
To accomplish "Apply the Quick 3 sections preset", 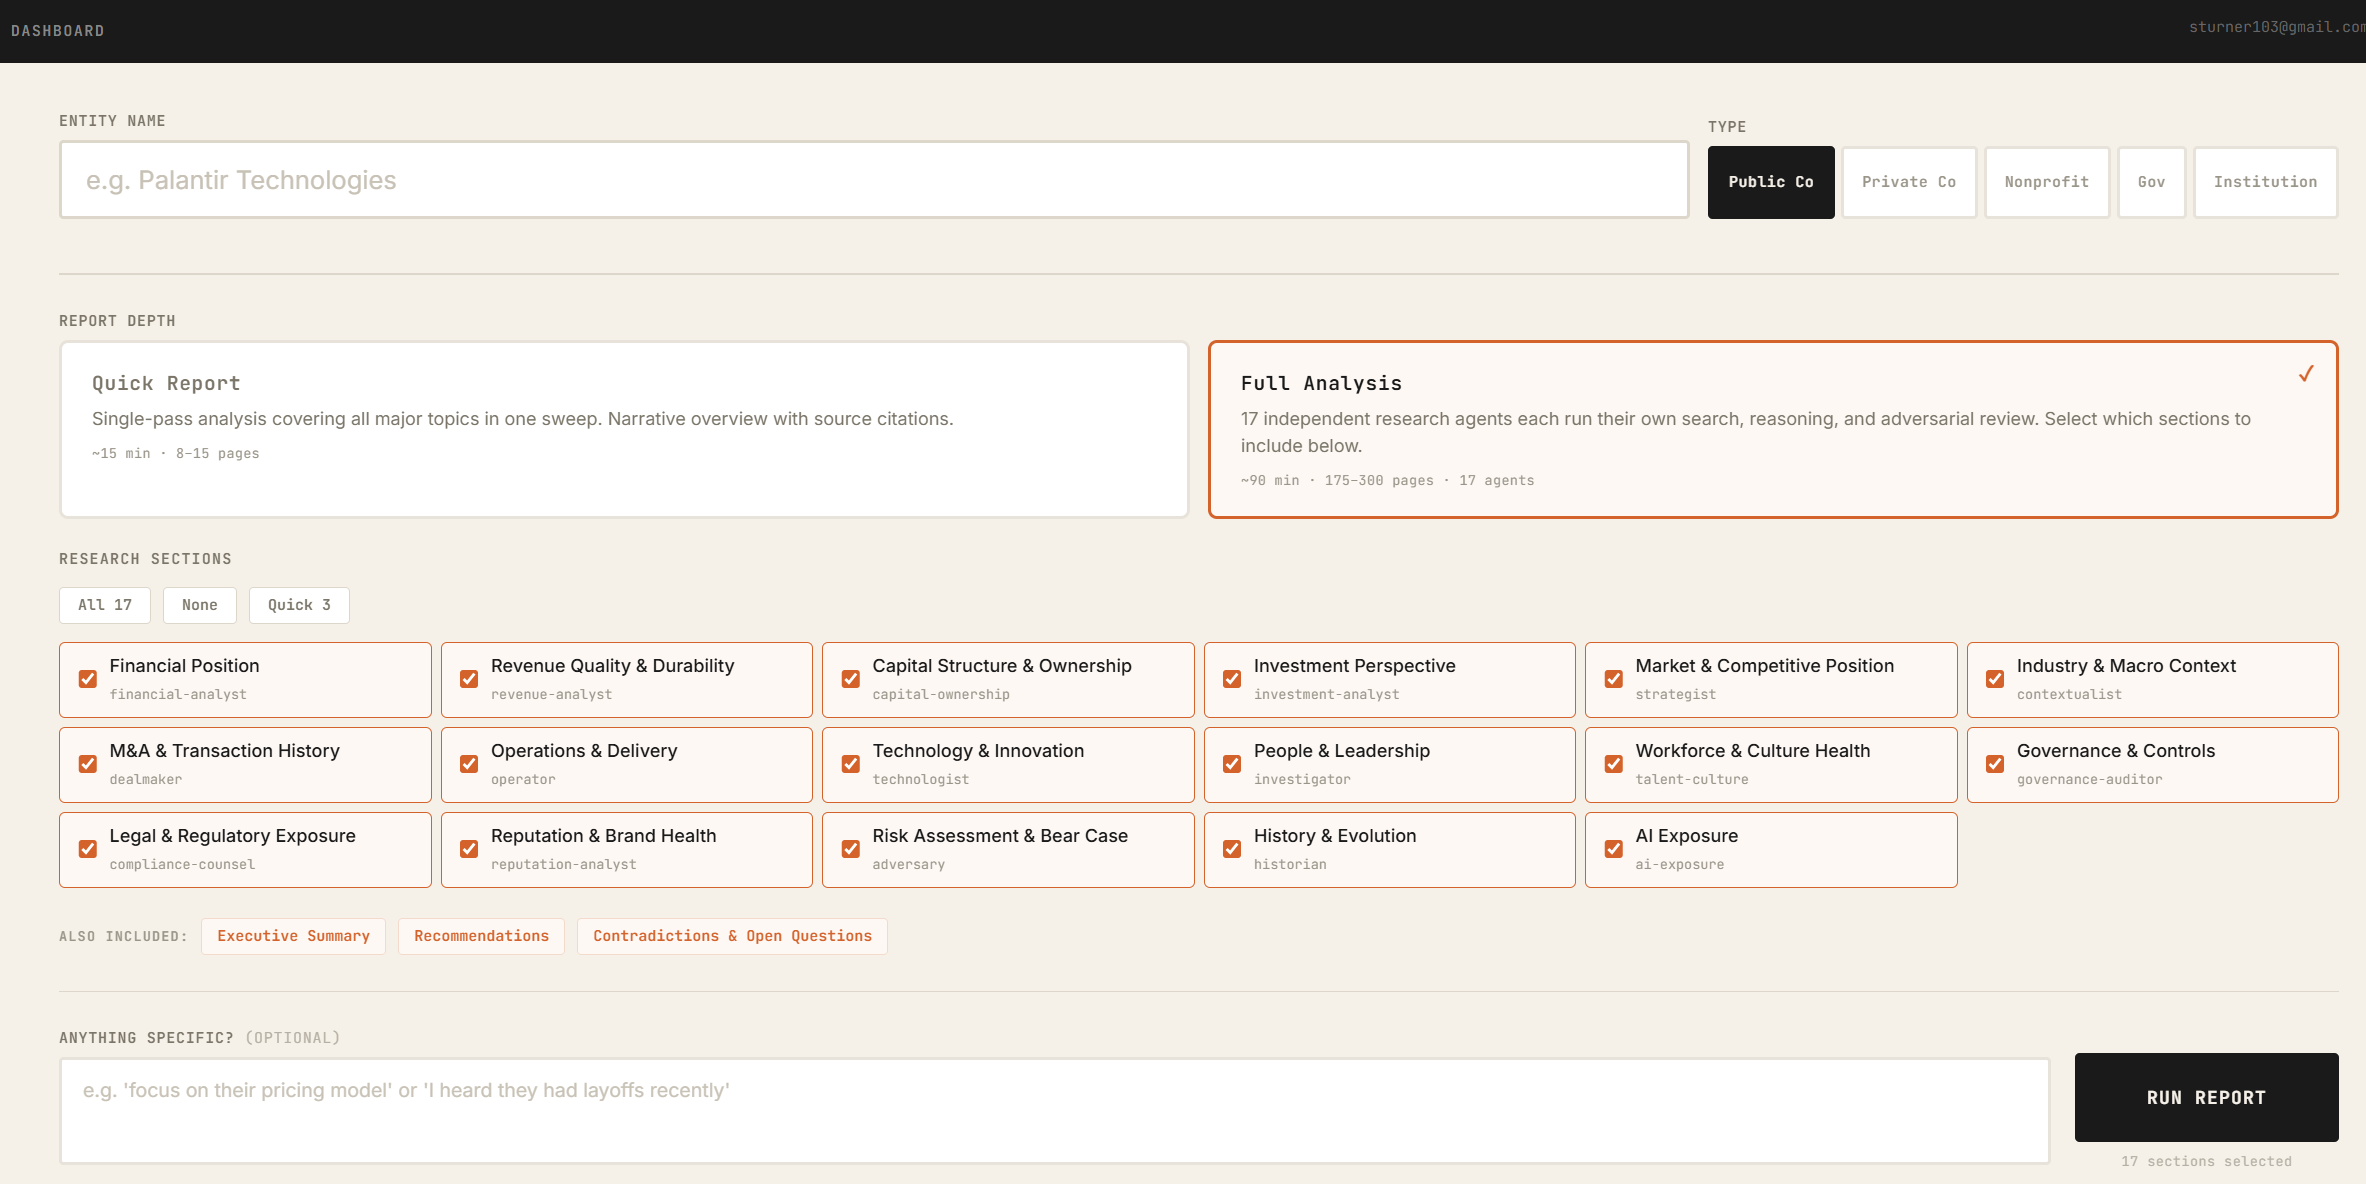I will point(299,605).
